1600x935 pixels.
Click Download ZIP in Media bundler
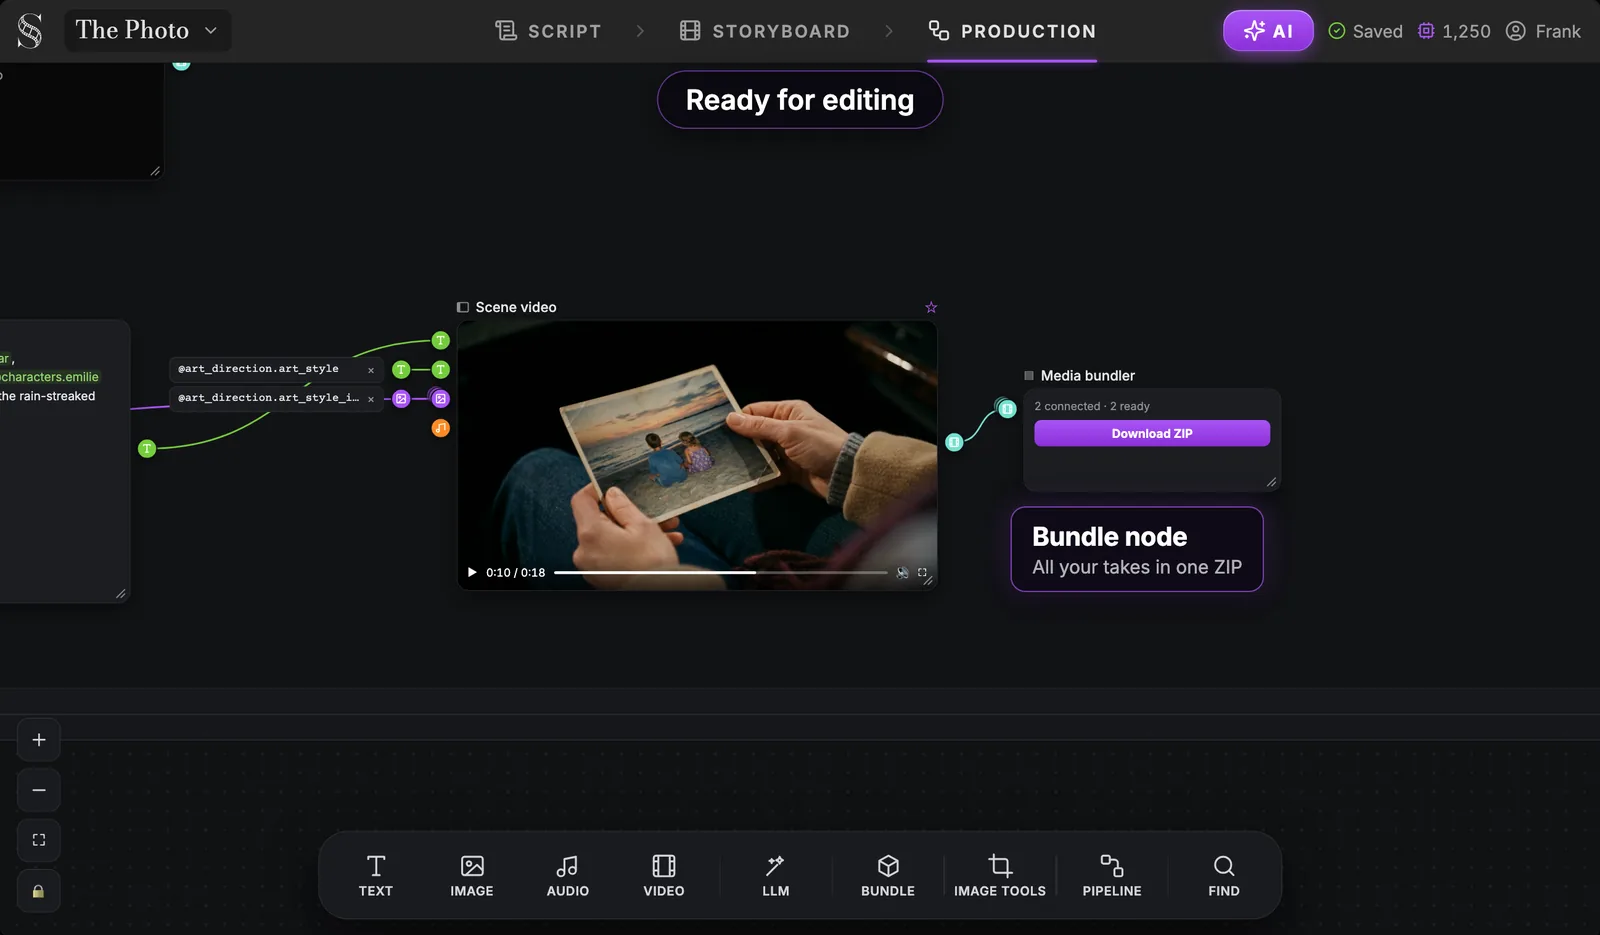tap(1152, 433)
